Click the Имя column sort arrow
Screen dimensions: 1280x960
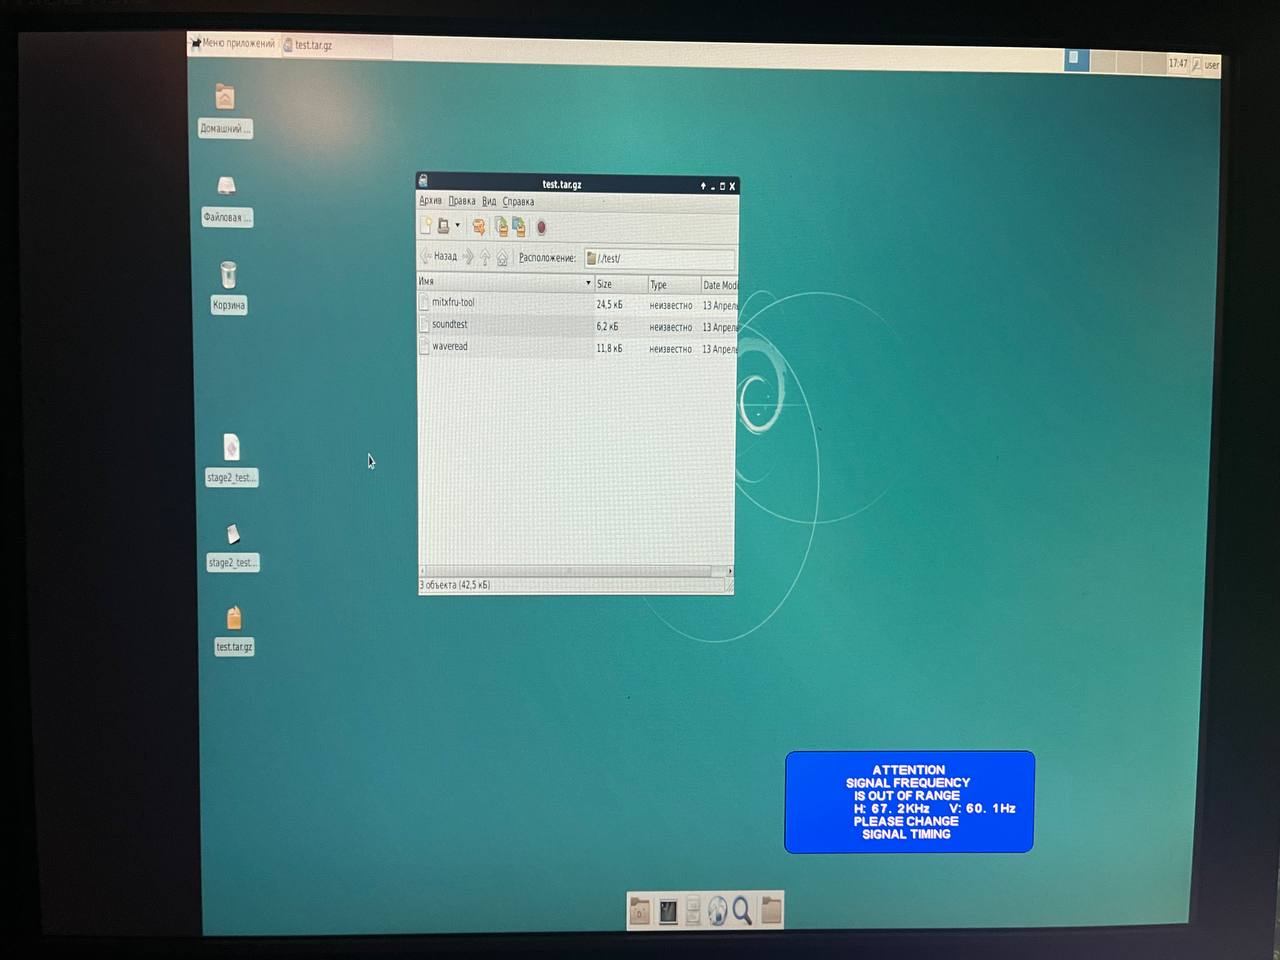pyautogui.click(x=588, y=283)
